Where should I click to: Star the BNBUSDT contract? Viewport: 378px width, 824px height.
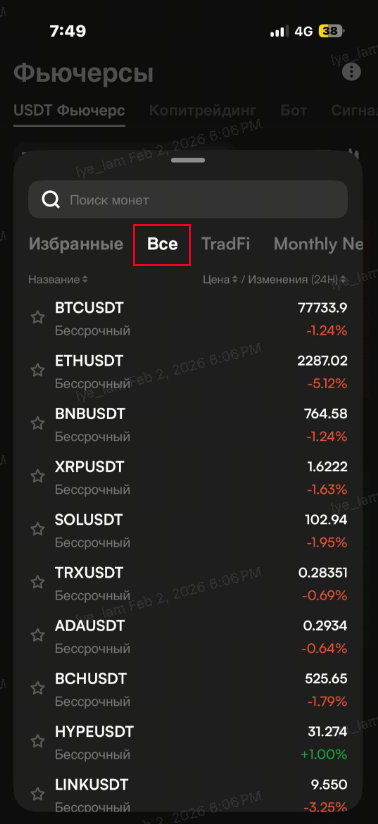[37, 423]
